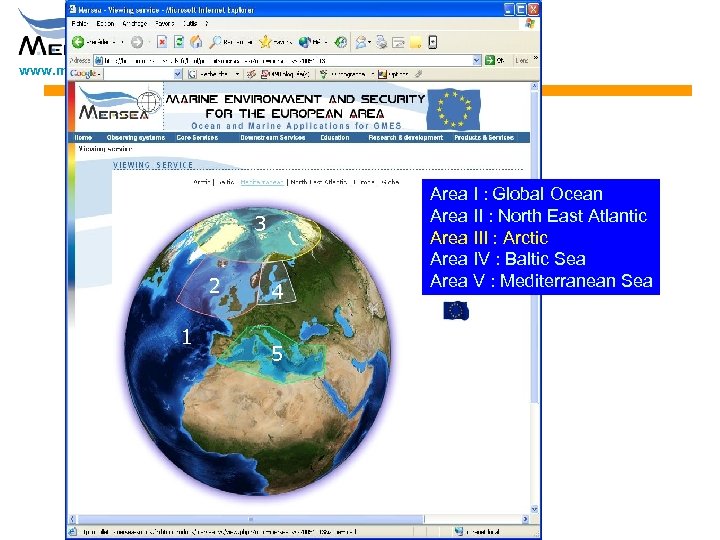Click the yellow note icon in toolbar
Viewport: 720px width, 540px height.
point(416,42)
